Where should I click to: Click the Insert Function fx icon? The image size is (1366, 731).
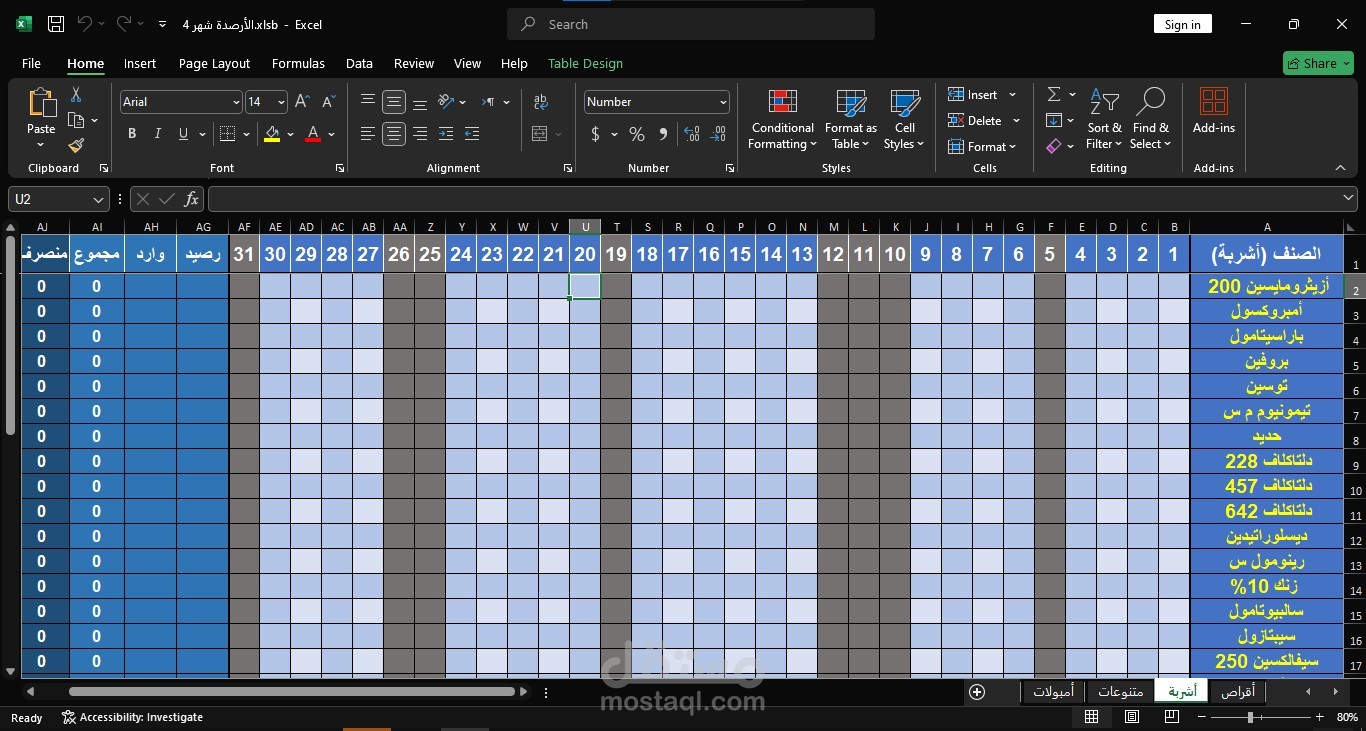coord(192,199)
